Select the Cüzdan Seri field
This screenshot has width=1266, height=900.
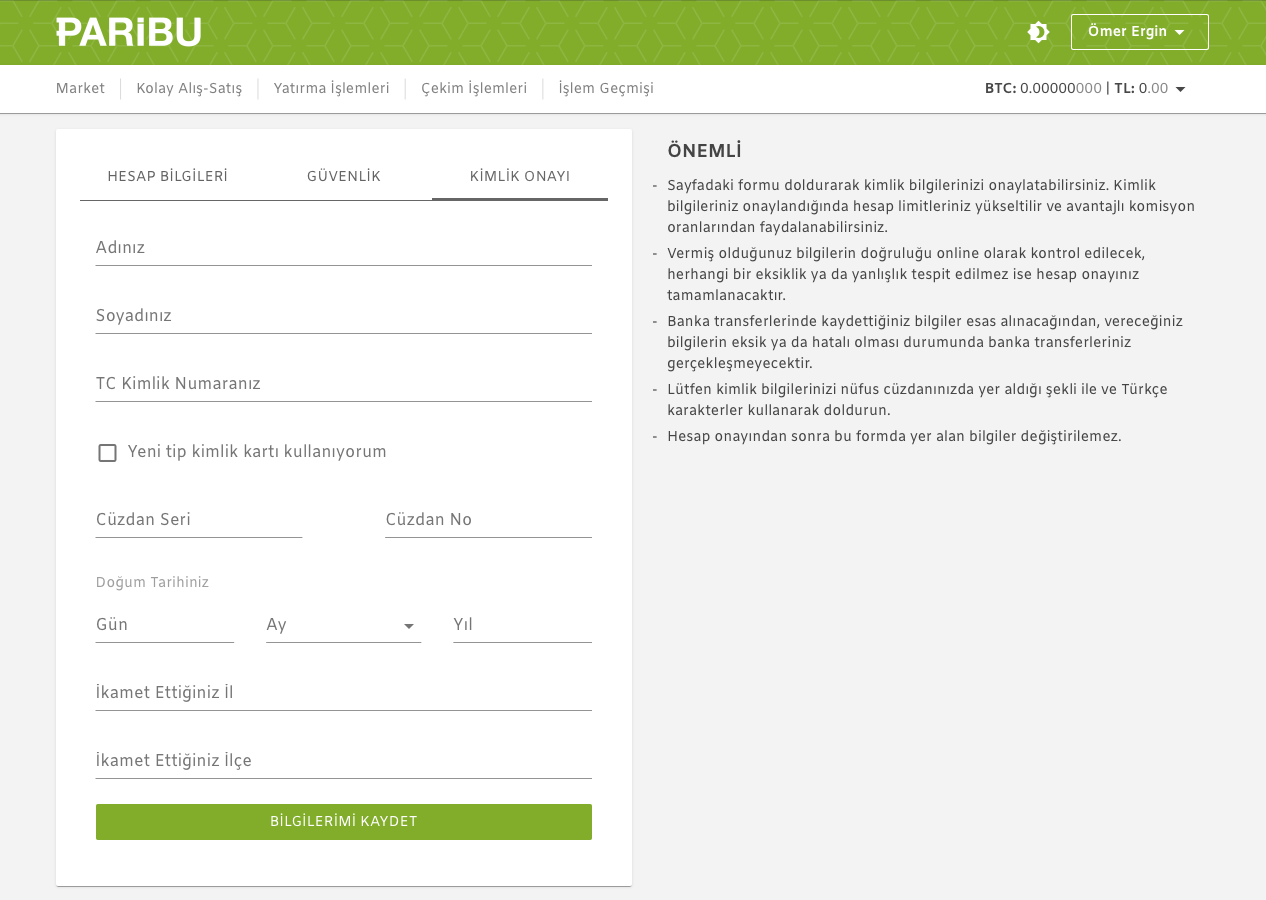click(x=198, y=521)
